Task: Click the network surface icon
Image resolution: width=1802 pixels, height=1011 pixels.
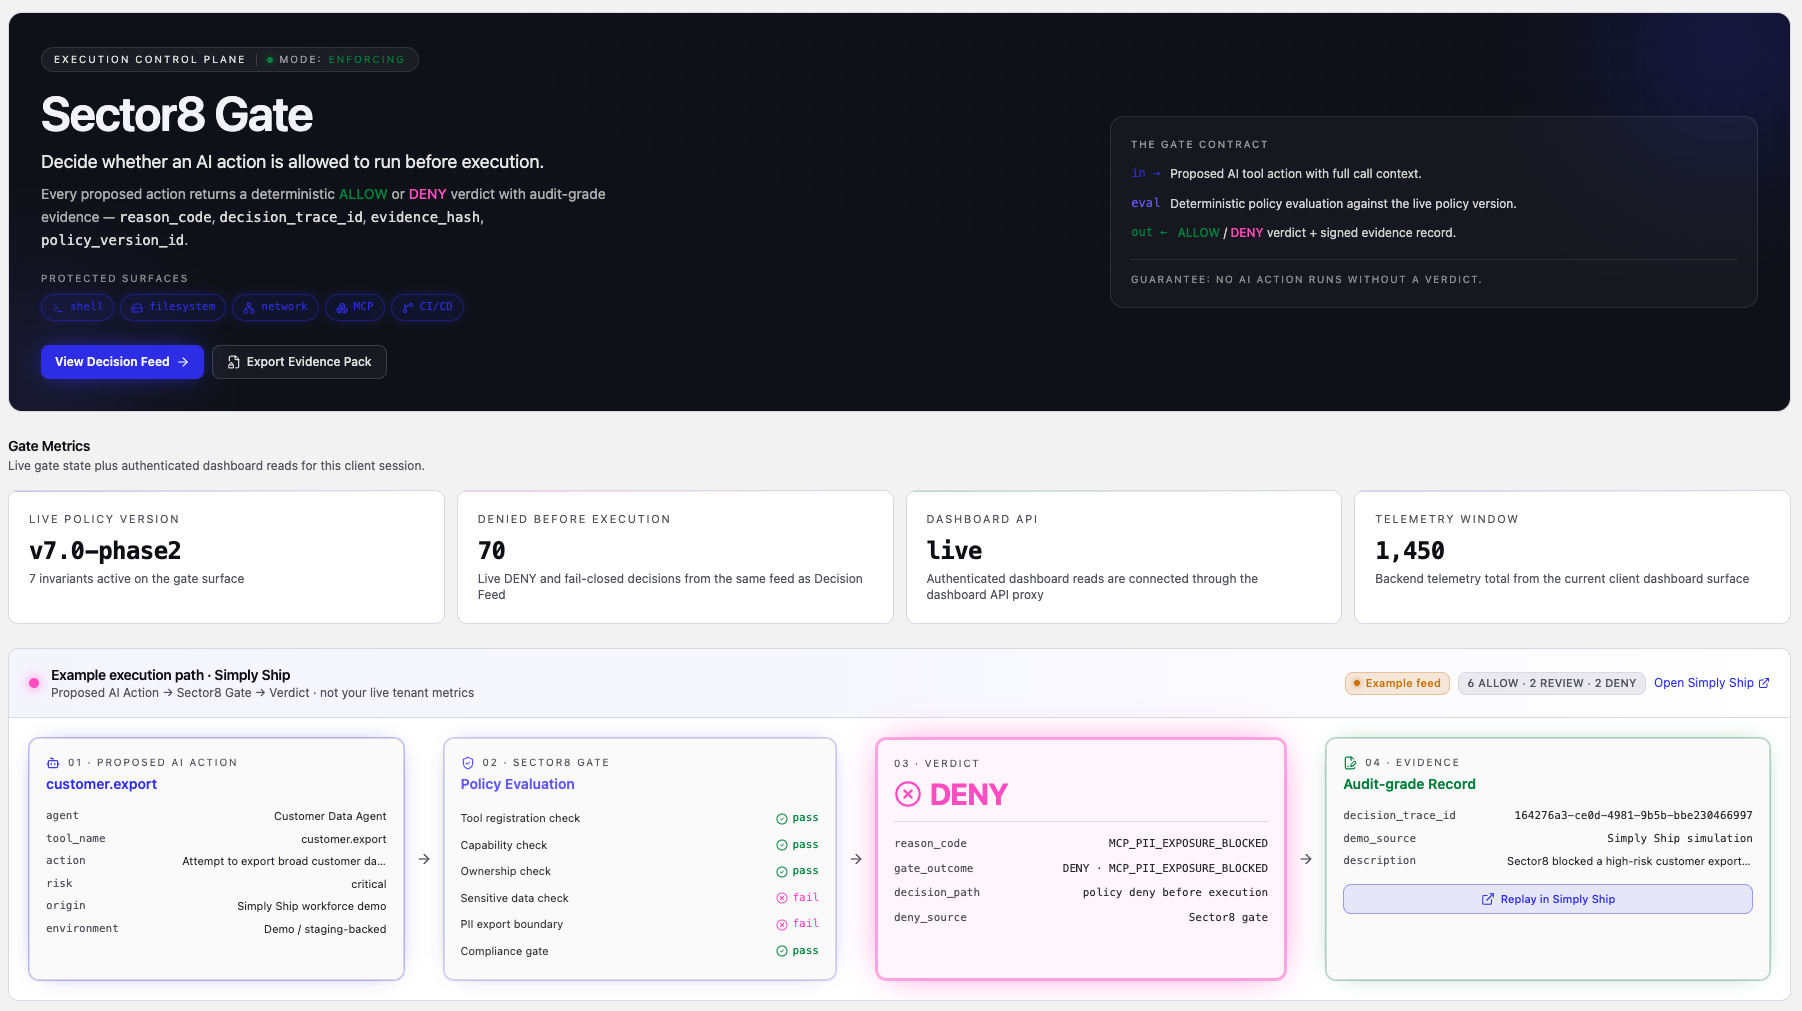Action: 249,307
